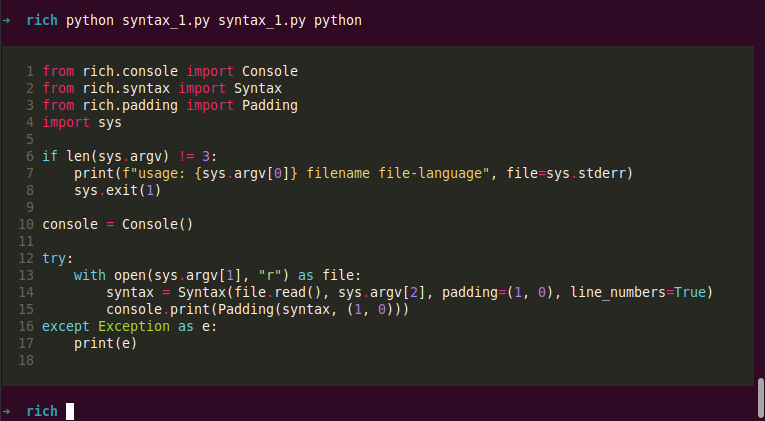The width and height of the screenshot is (765, 421).
Task: Click the cursor block after bottom rich prompt
Action: pos(70,411)
